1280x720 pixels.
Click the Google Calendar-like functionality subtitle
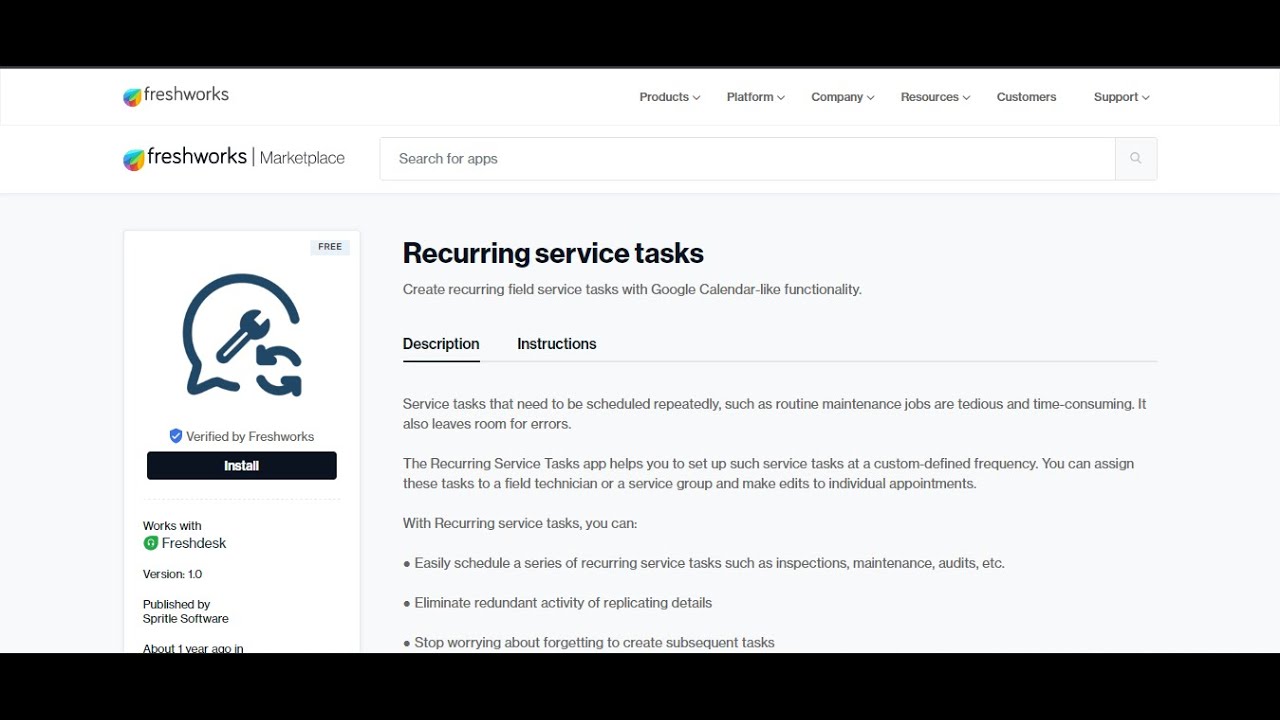tap(632, 290)
